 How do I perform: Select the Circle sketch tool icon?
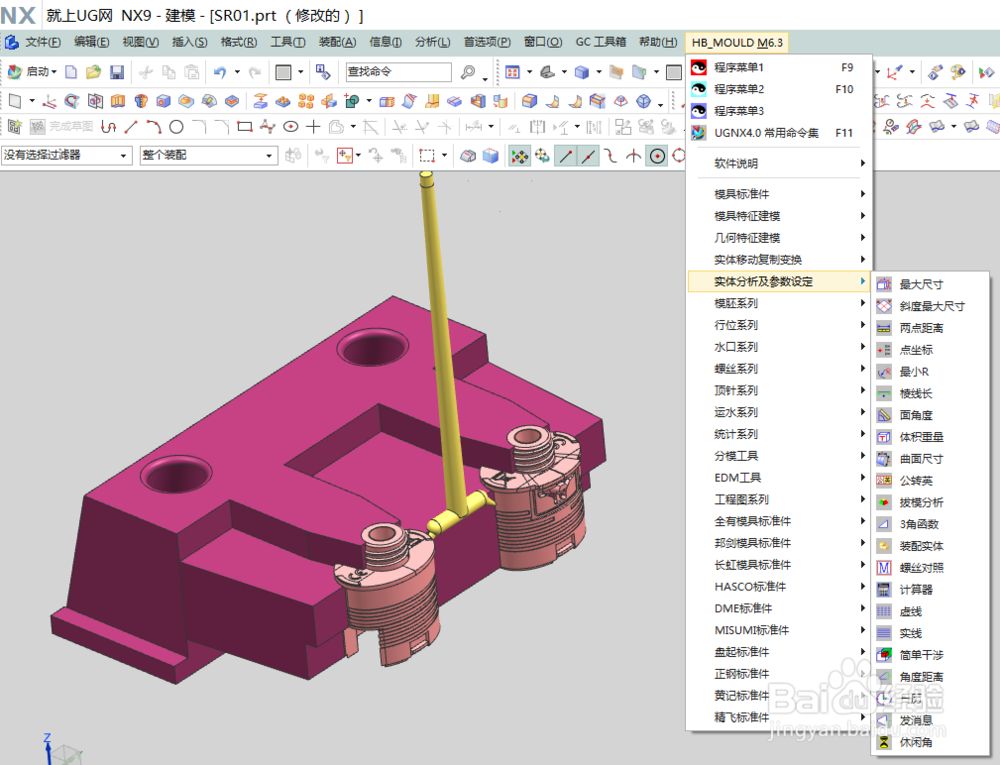coord(176,127)
